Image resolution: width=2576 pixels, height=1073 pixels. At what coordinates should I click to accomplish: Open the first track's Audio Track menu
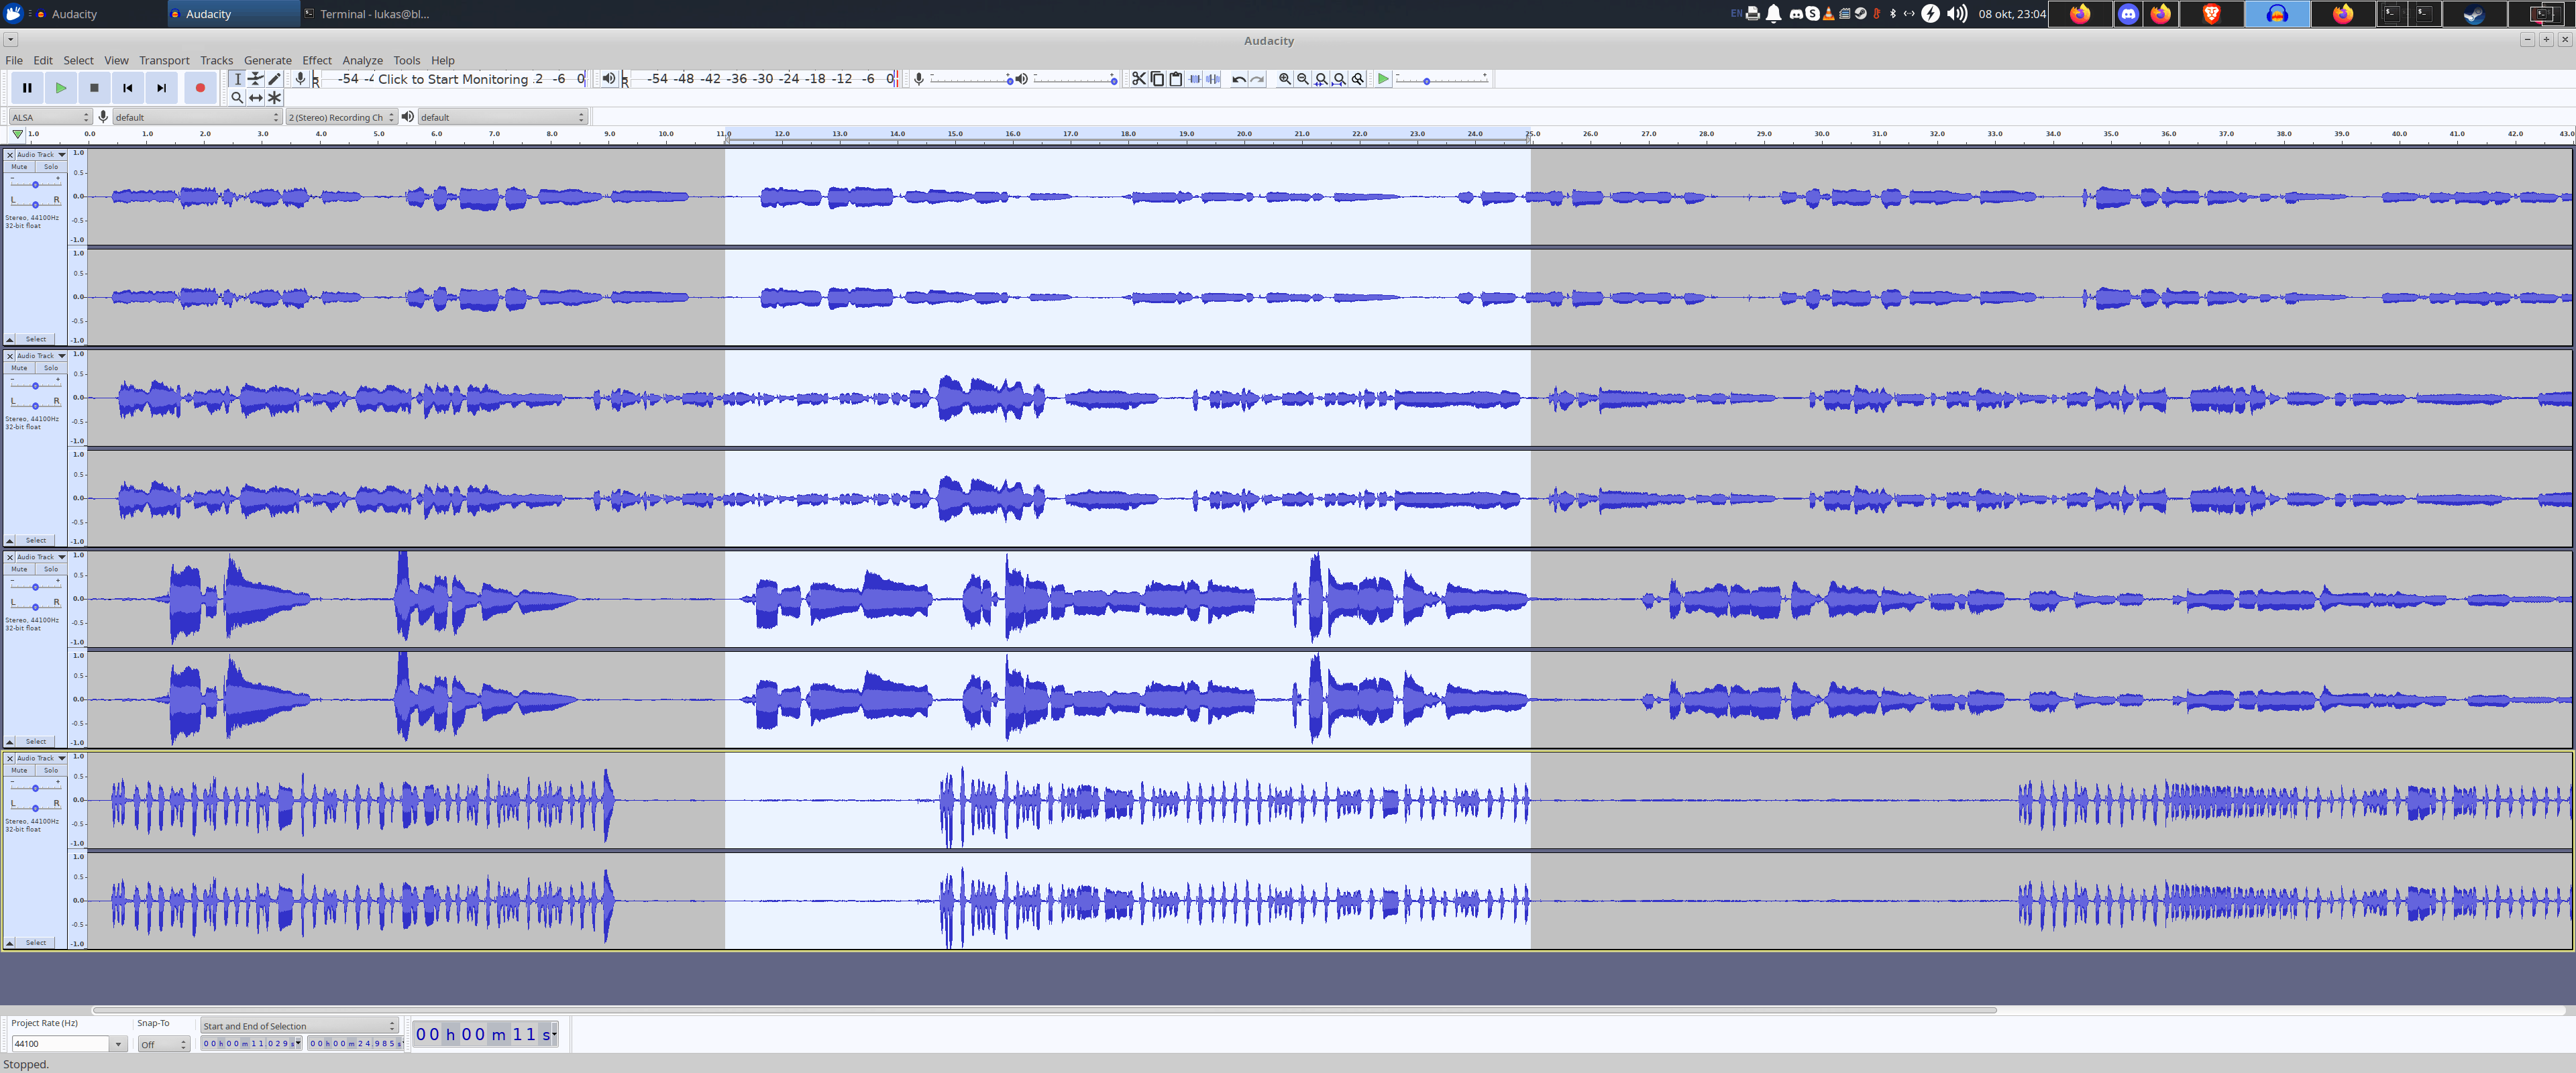tap(40, 155)
